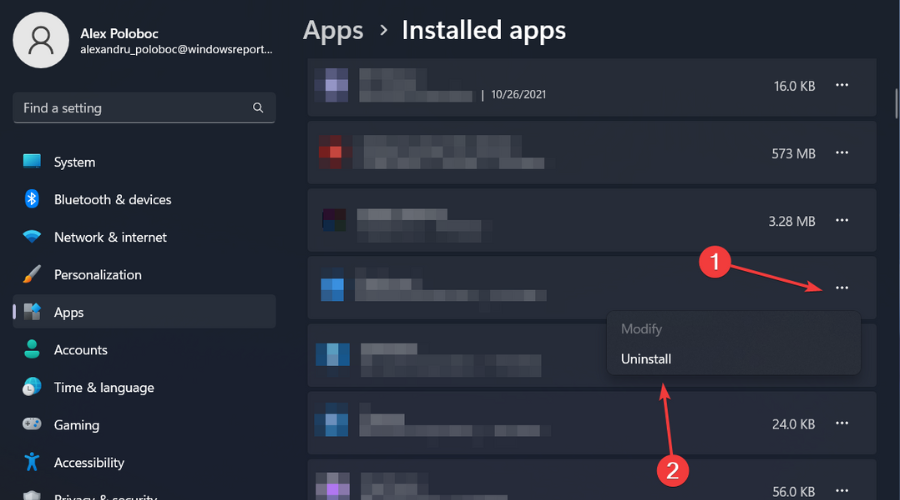Image resolution: width=900 pixels, height=500 pixels.
Task: Click the Apps breadcrumb link
Action: click(333, 30)
